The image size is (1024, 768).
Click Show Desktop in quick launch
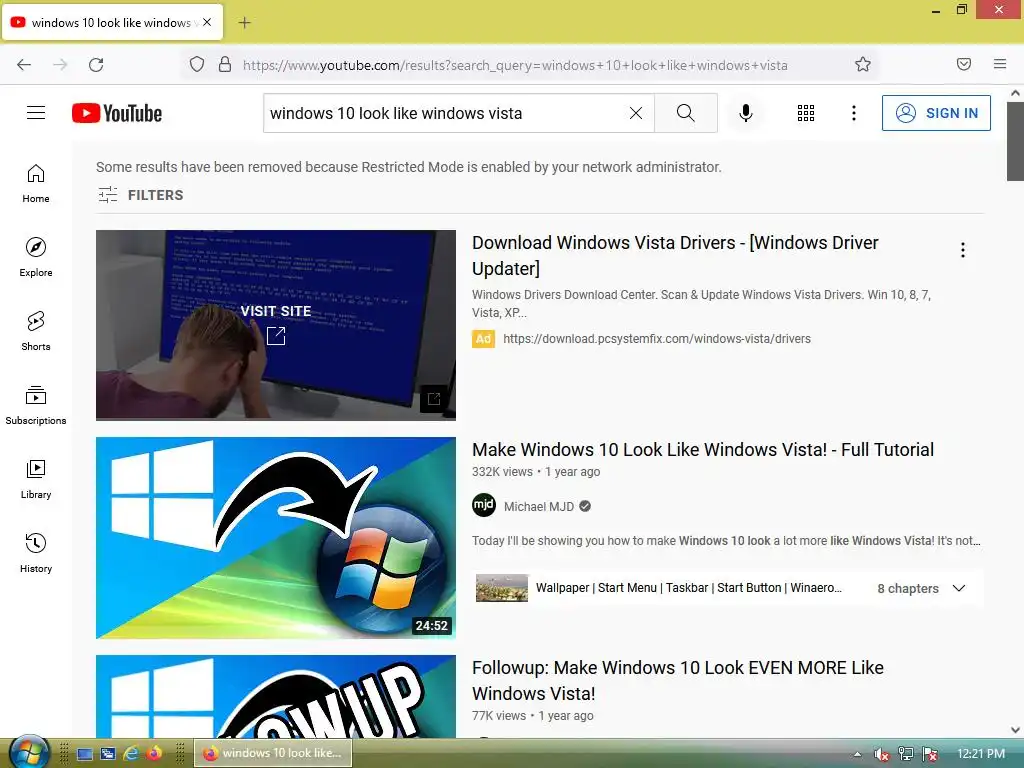[x=85, y=754]
